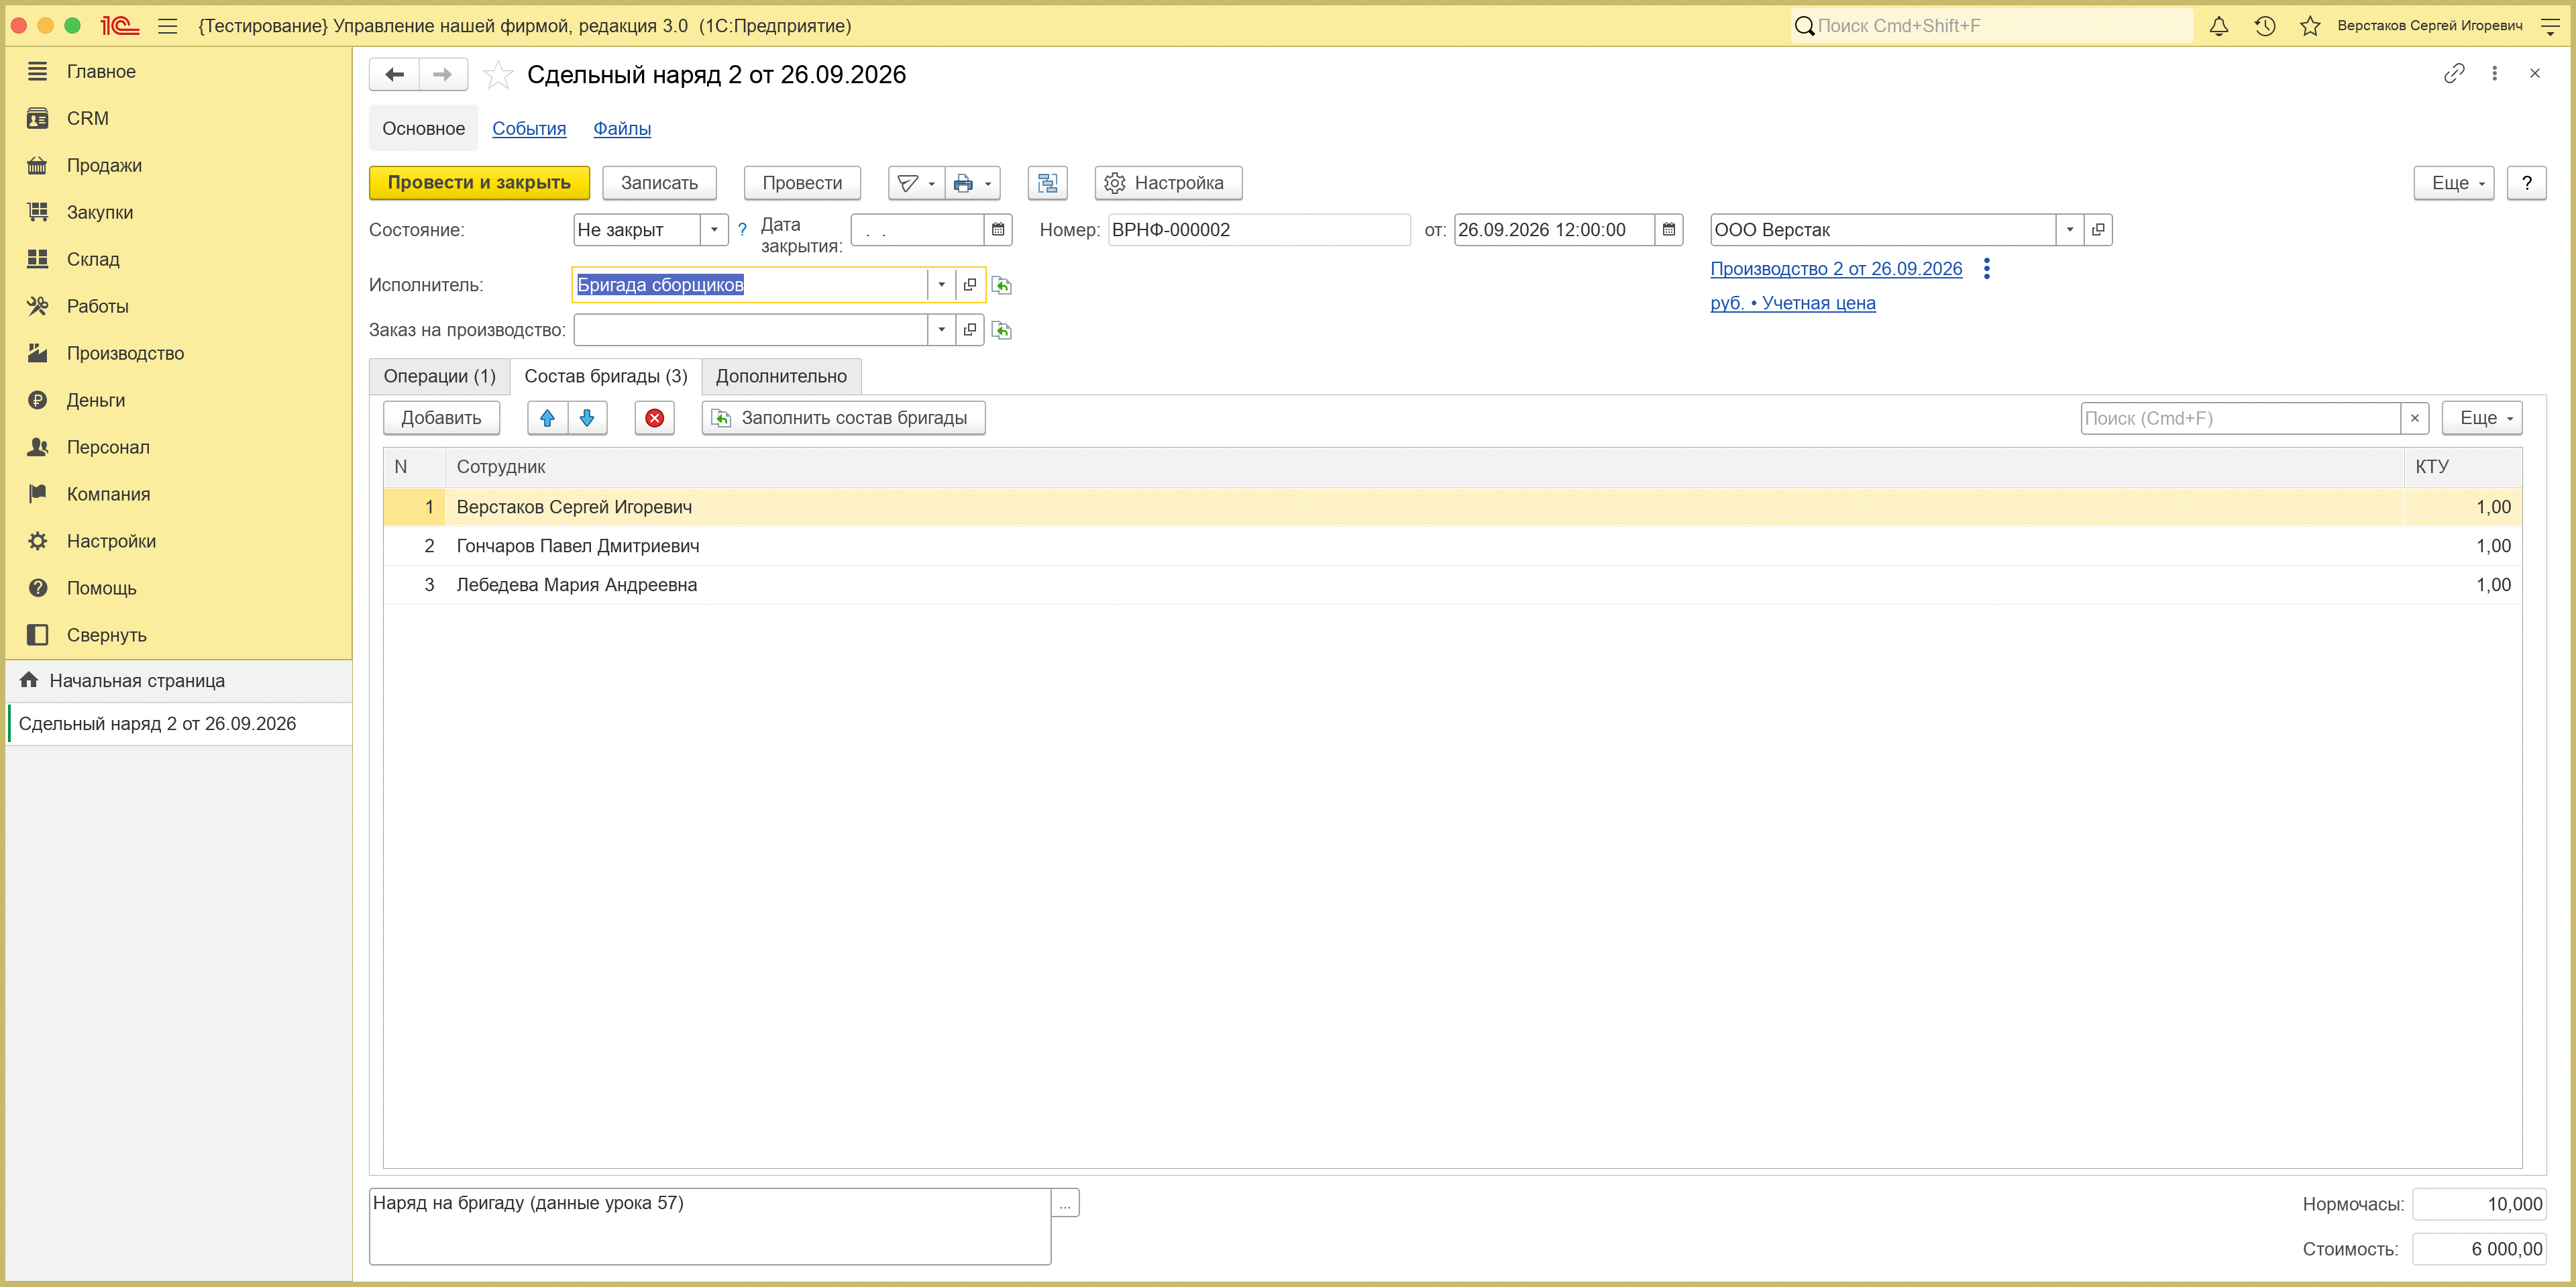Screen dimensions: 2576x1287
Task: Open calendar for document date field
Action: click(x=1669, y=230)
